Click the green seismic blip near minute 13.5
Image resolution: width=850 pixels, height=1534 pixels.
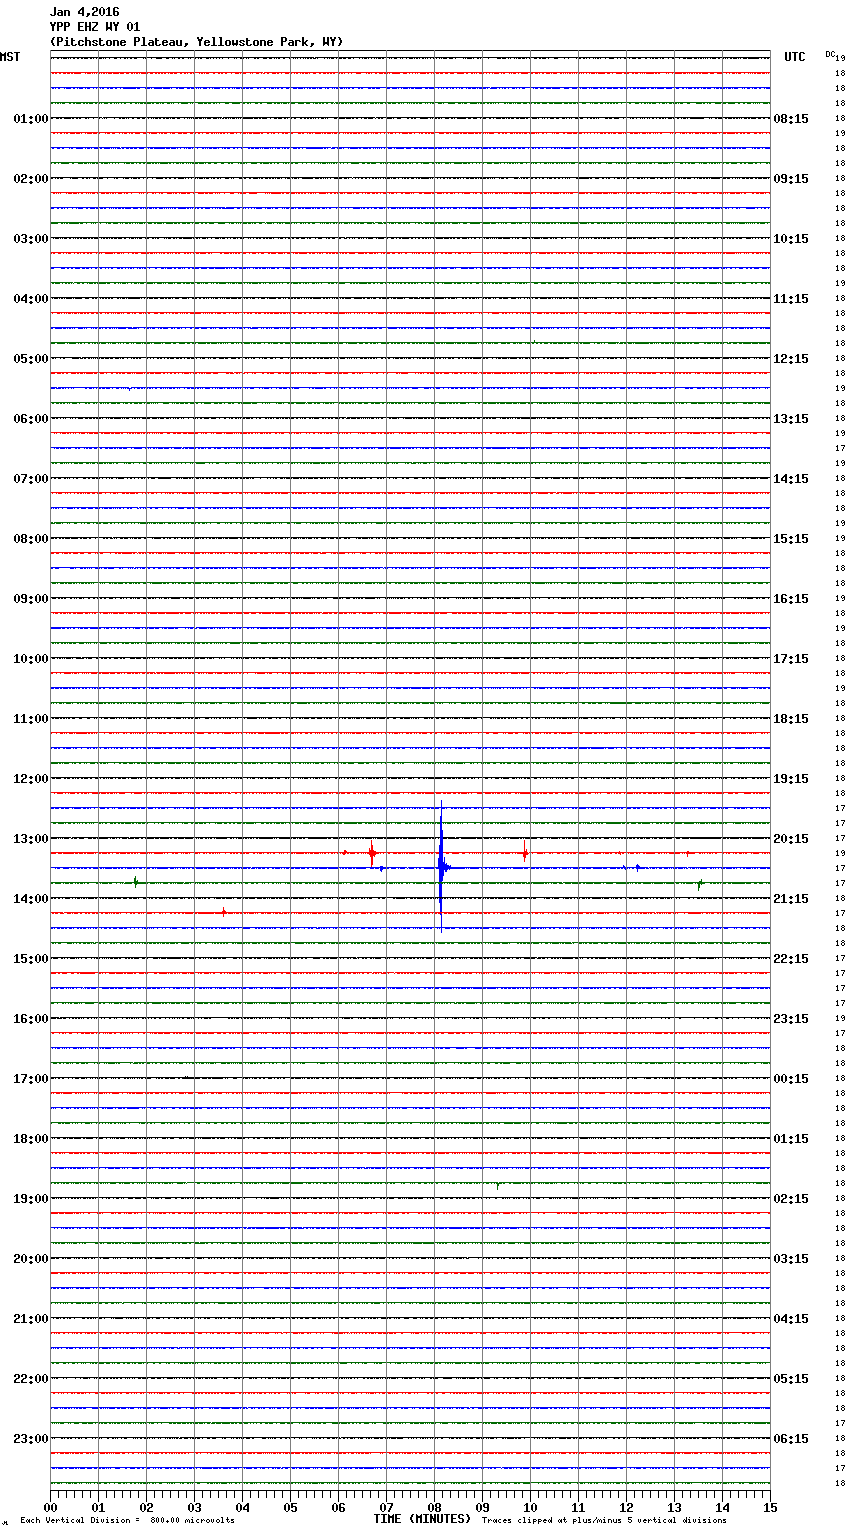(x=700, y=883)
